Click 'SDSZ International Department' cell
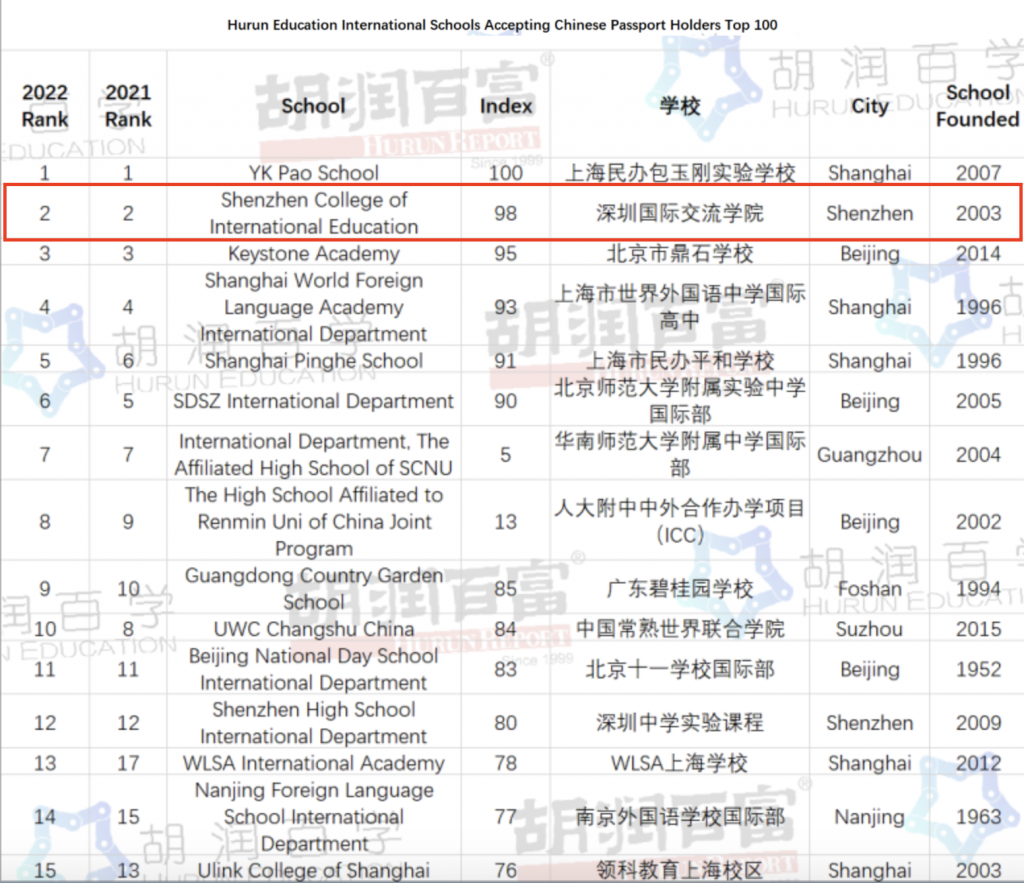Viewport: 1024px width, 883px height. coord(313,401)
